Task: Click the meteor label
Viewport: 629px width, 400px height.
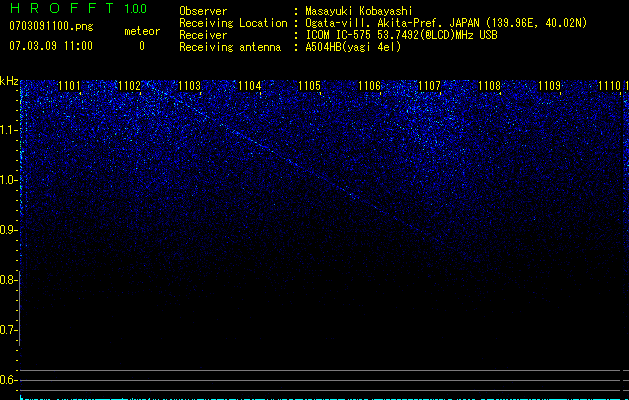Action: pyautogui.click(x=142, y=31)
